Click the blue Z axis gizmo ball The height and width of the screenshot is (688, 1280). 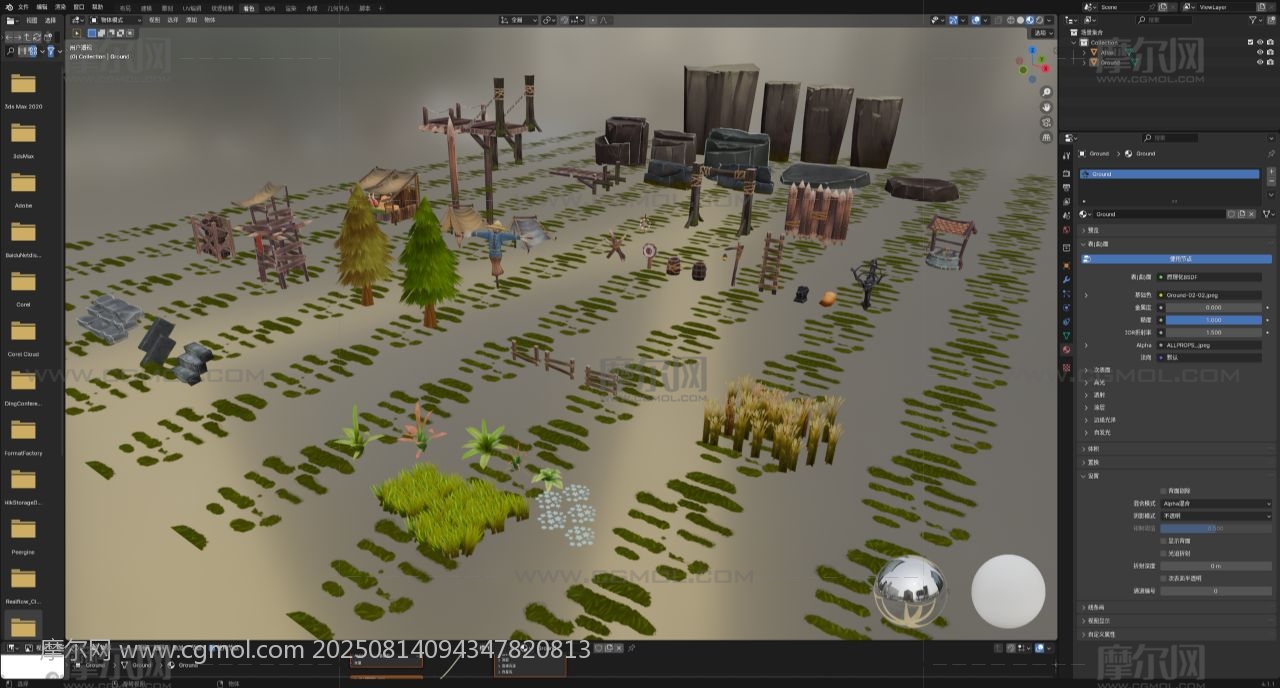(1033, 51)
